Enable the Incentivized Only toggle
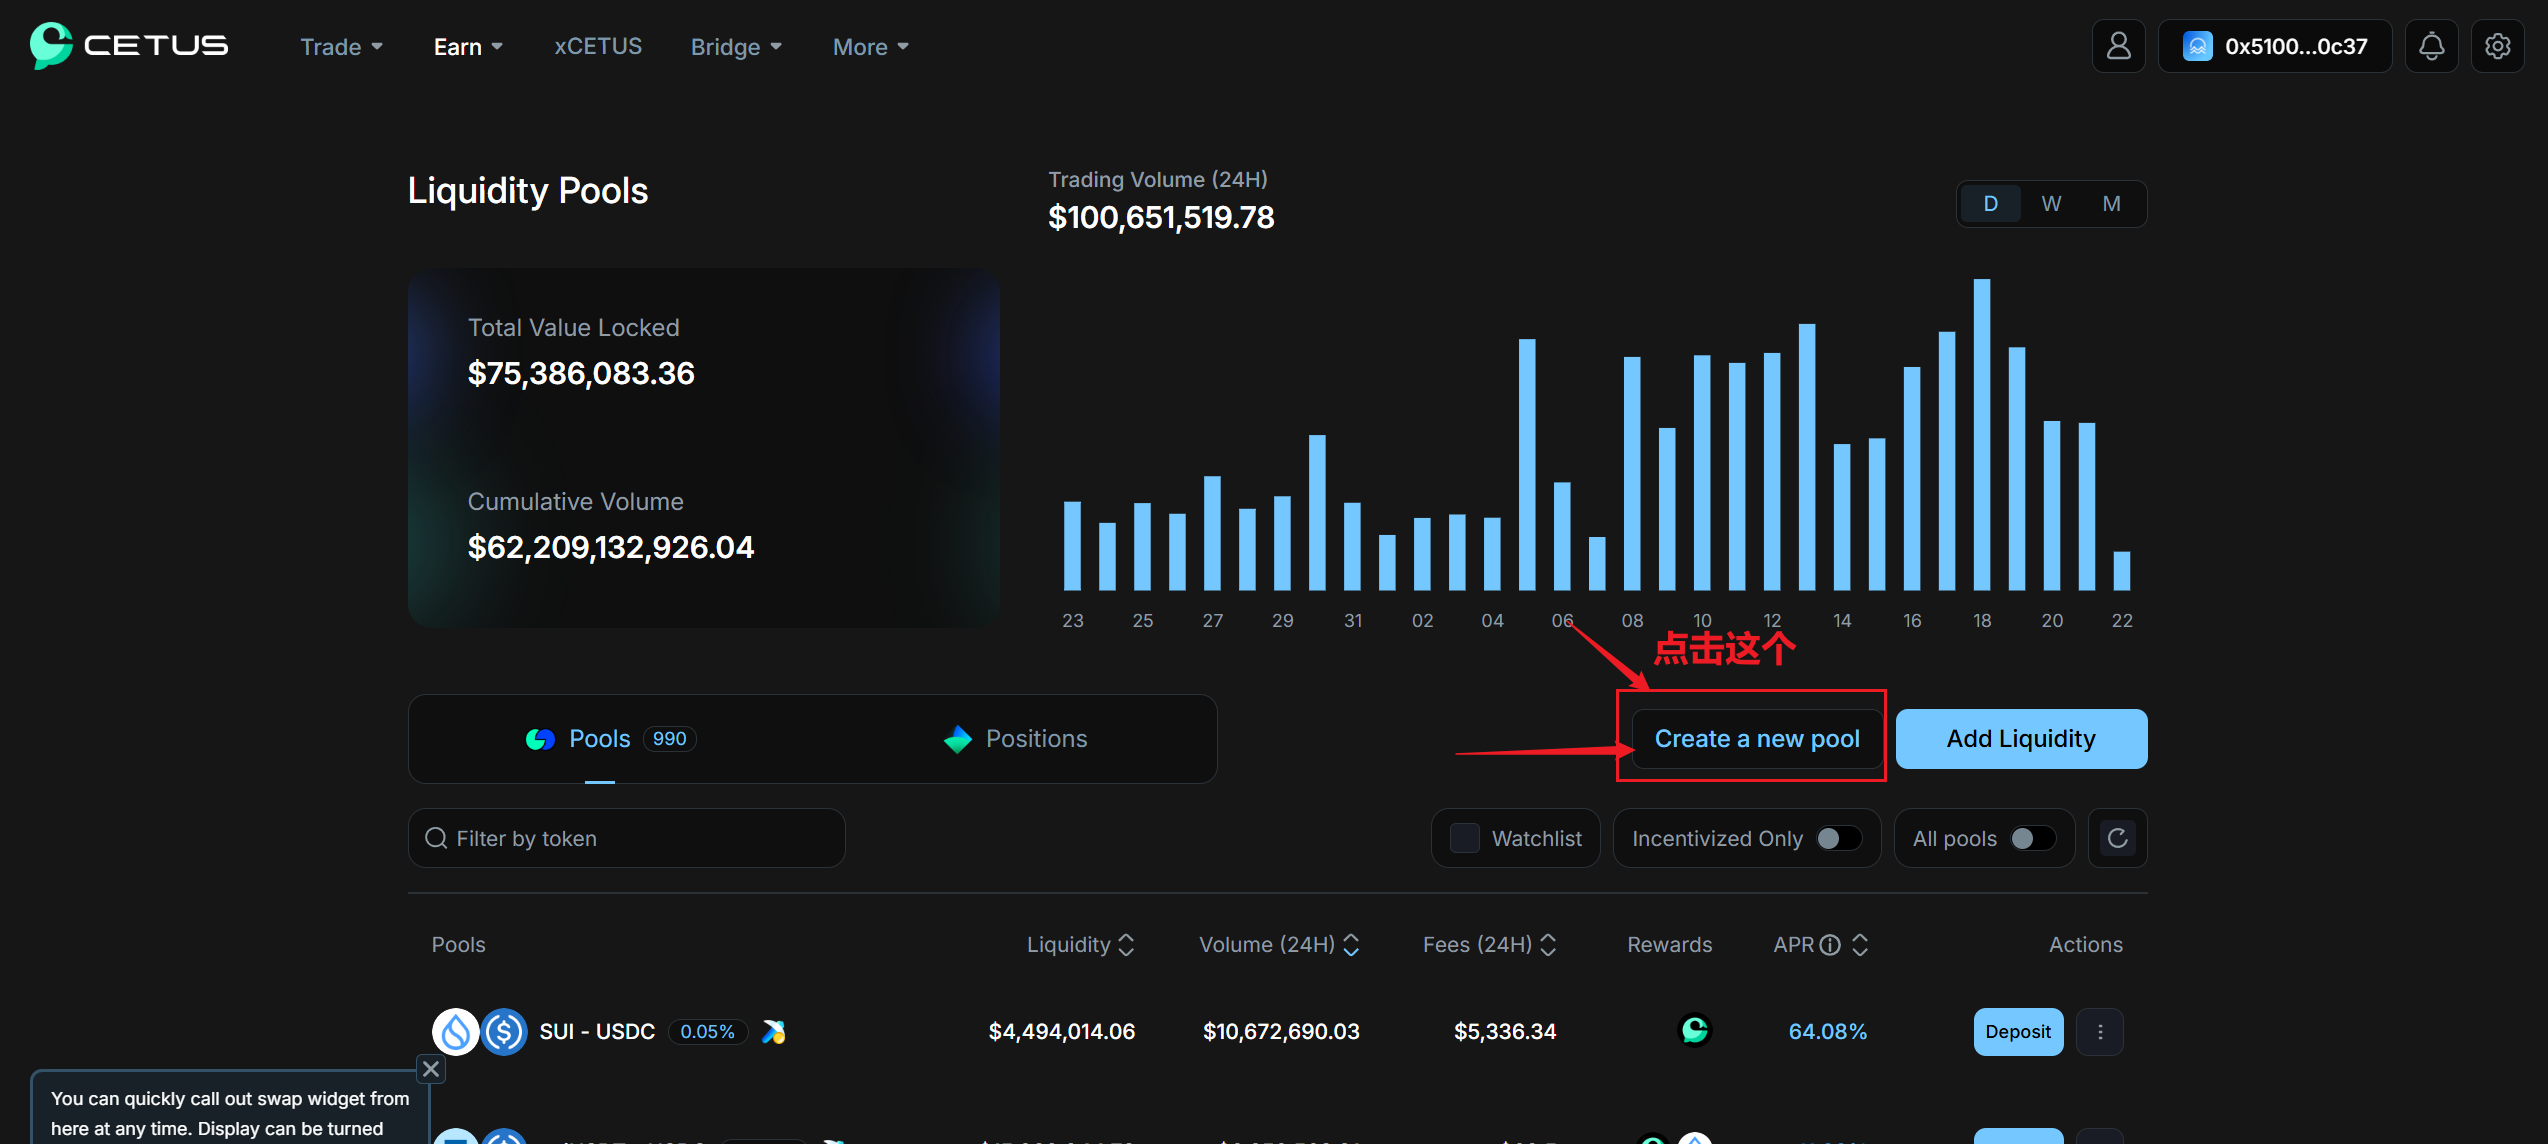Viewport: 2548px width, 1144px height. point(1839,838)
